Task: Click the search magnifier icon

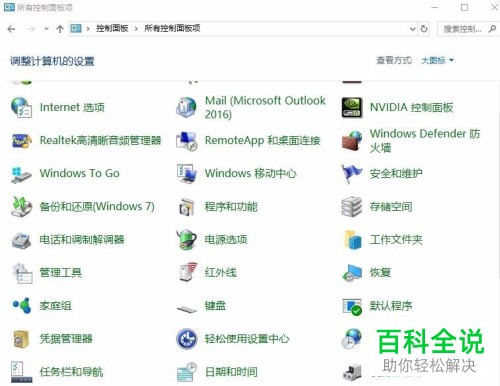Action: [x=492, y=29]
